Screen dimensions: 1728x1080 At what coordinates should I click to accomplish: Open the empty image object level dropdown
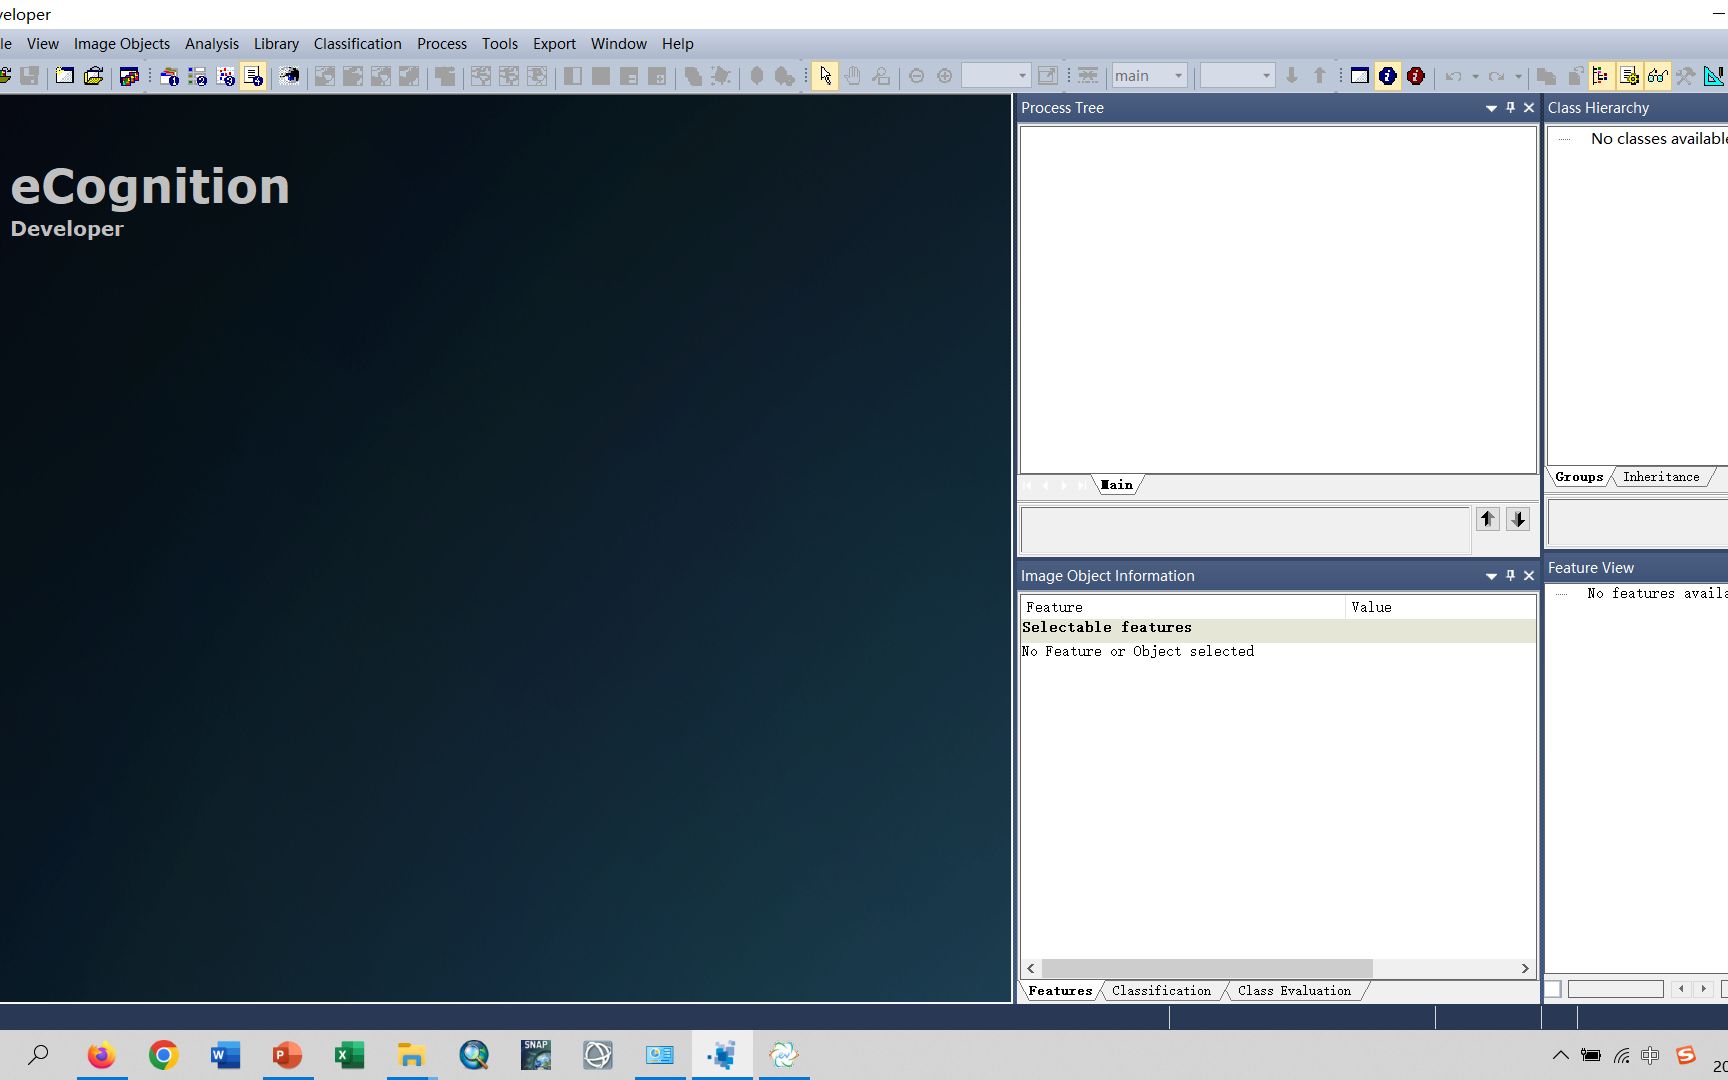1237,76
